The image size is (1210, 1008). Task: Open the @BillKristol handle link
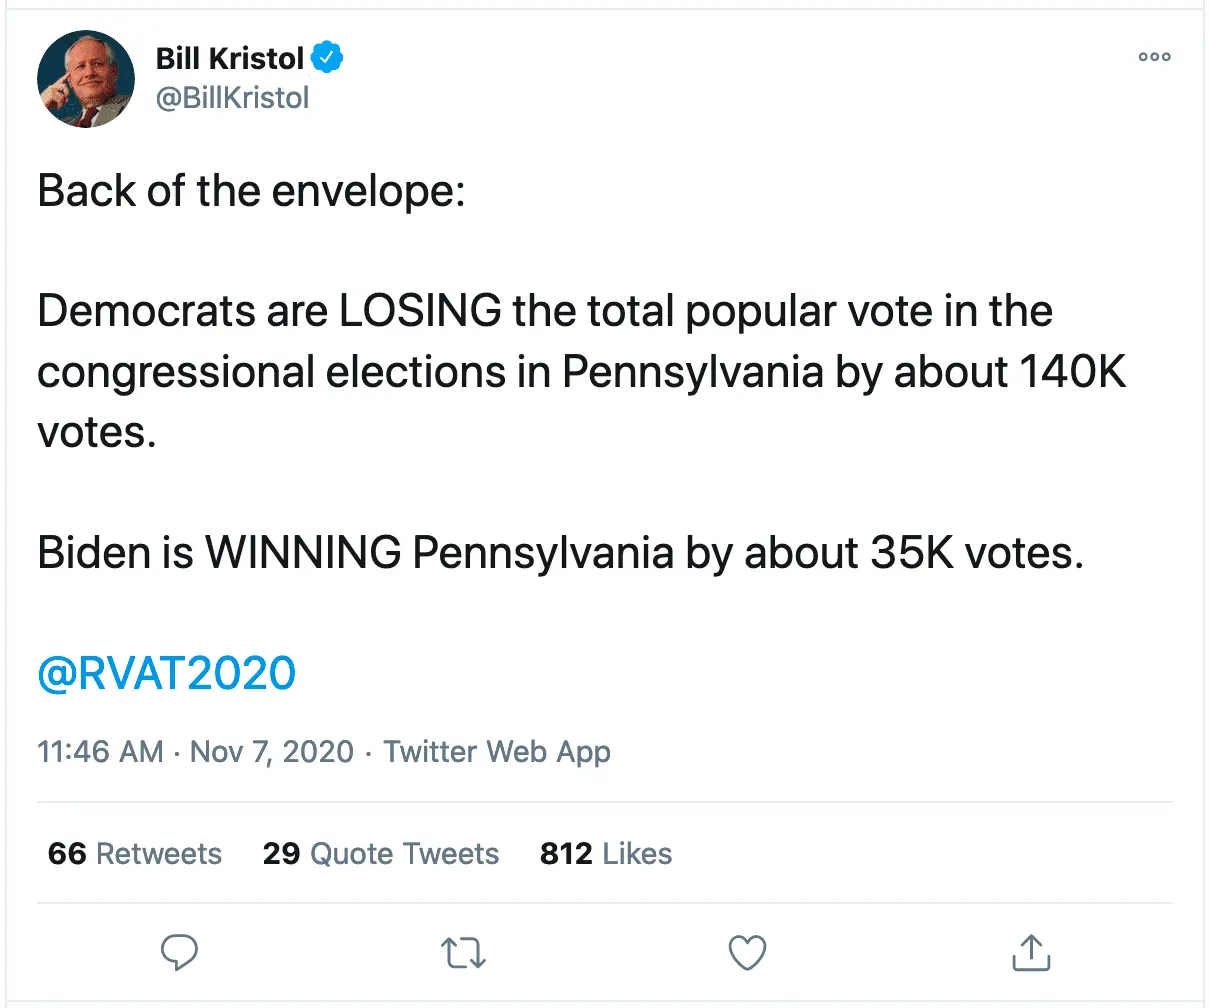(233, 98)
